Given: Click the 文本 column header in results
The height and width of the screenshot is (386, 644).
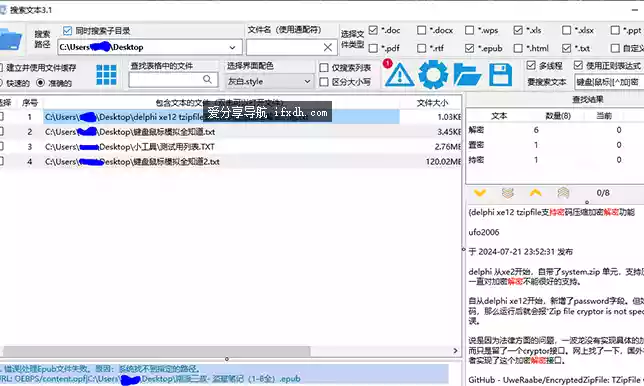Looking at the screenshot, I should click(x=499, y=116).
